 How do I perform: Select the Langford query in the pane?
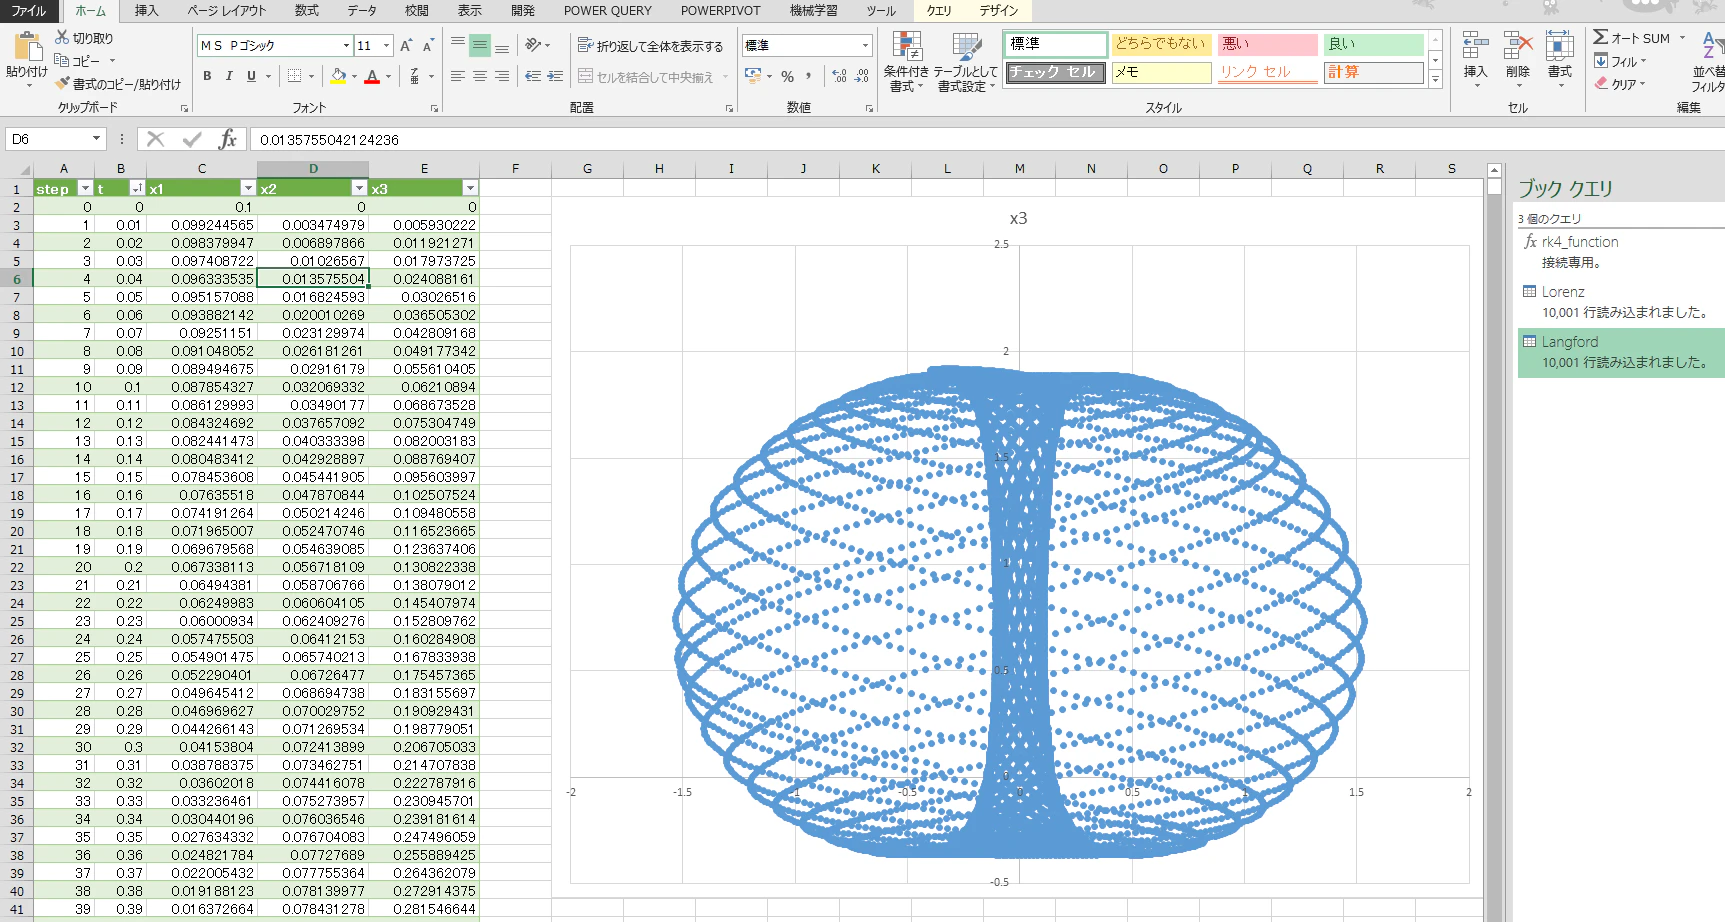click(x=1621, y=352)
